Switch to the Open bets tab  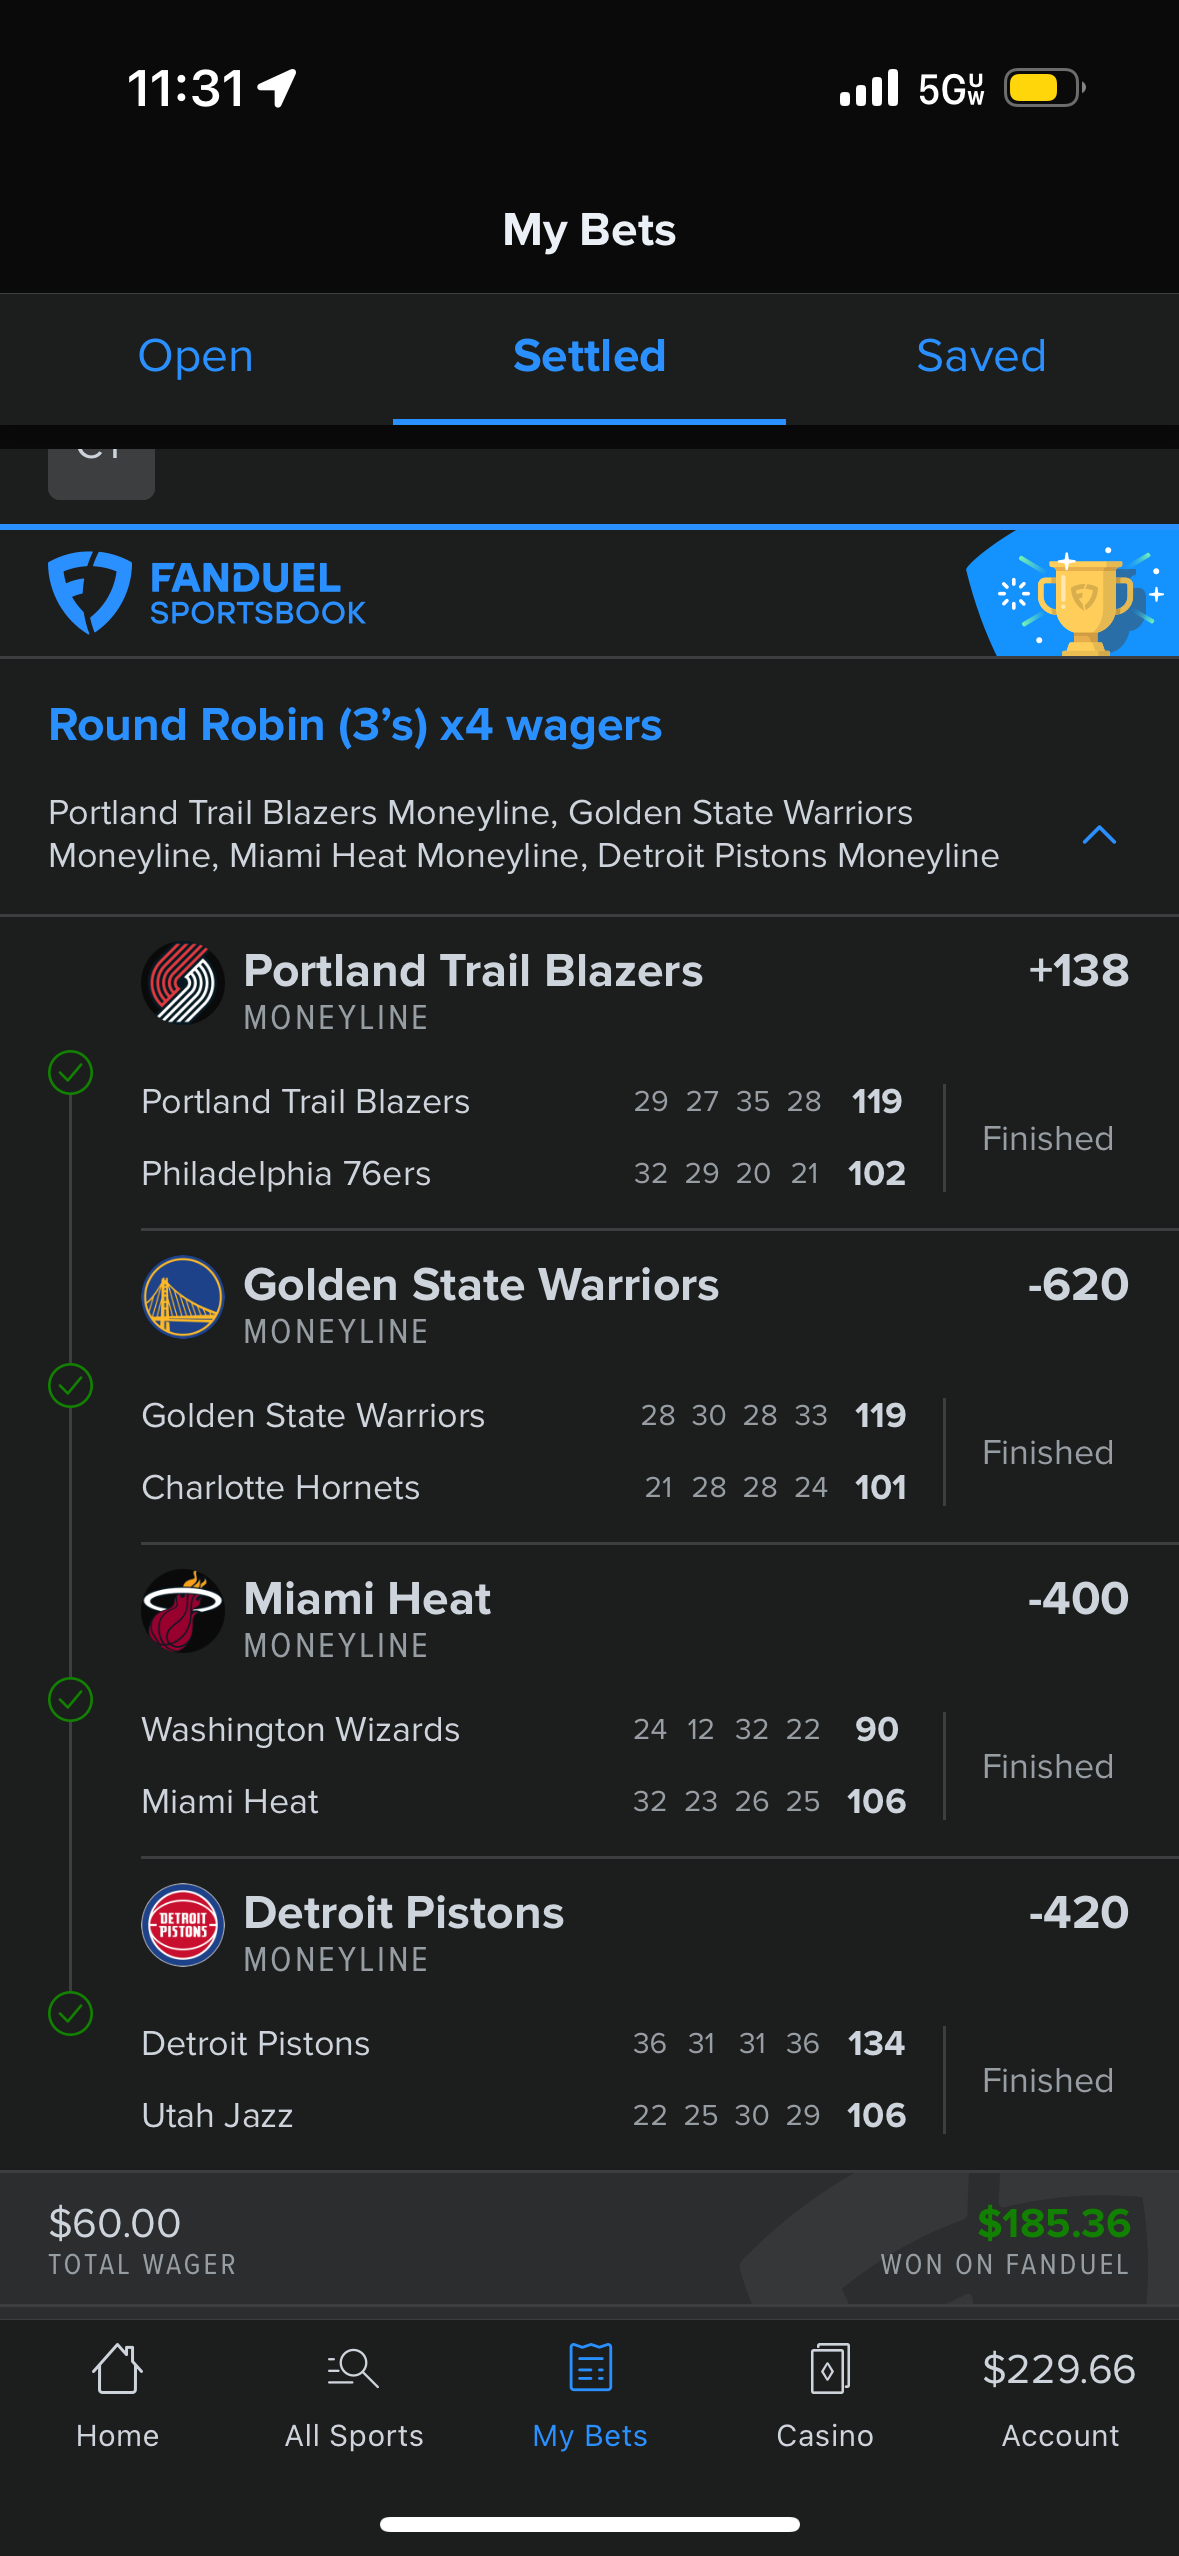click(196, 357)
